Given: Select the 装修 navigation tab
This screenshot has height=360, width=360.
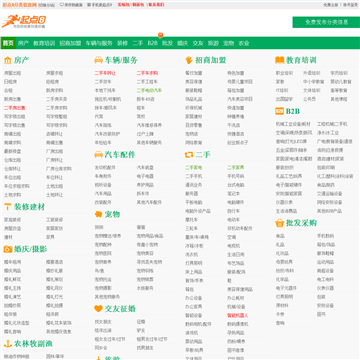Looking at the screenshot, I should [x=122, y=43].
